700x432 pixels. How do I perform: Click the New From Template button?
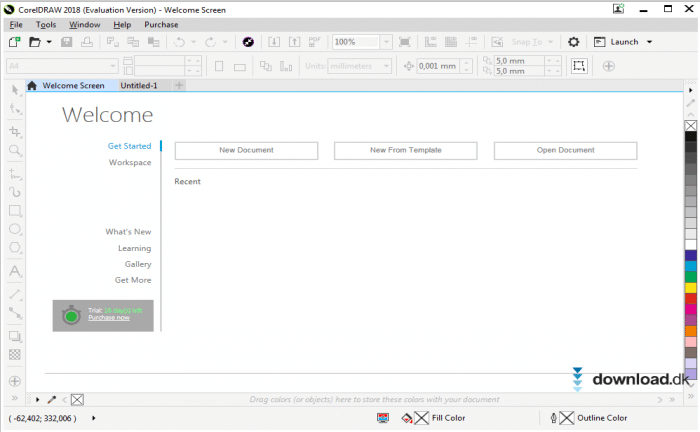coord(405,150)
